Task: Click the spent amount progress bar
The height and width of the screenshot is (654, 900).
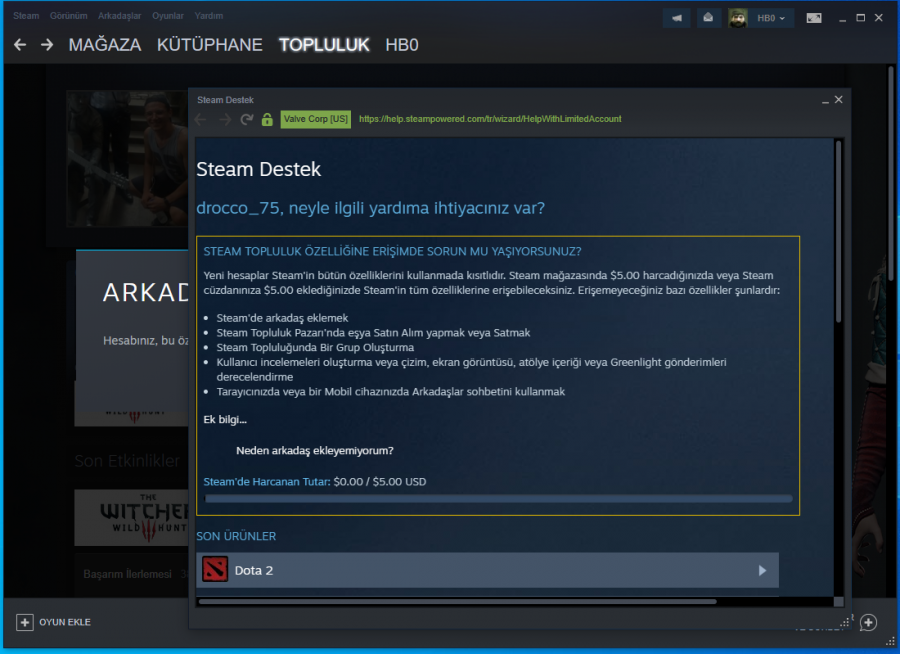Action: point(498,499)
